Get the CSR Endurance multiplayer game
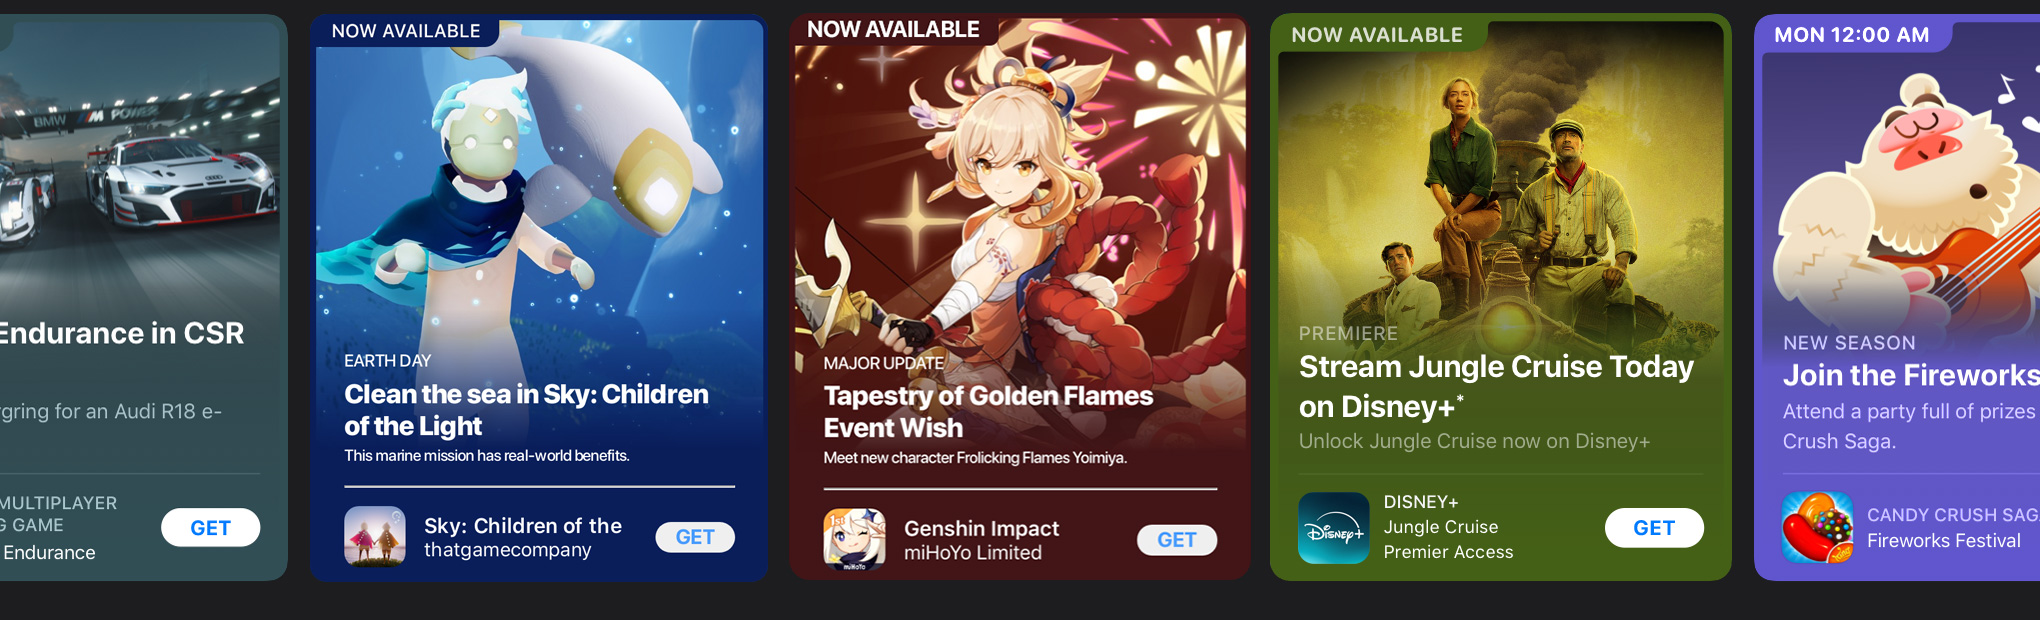The image size is (2040, 620). [x=211, y=527]
